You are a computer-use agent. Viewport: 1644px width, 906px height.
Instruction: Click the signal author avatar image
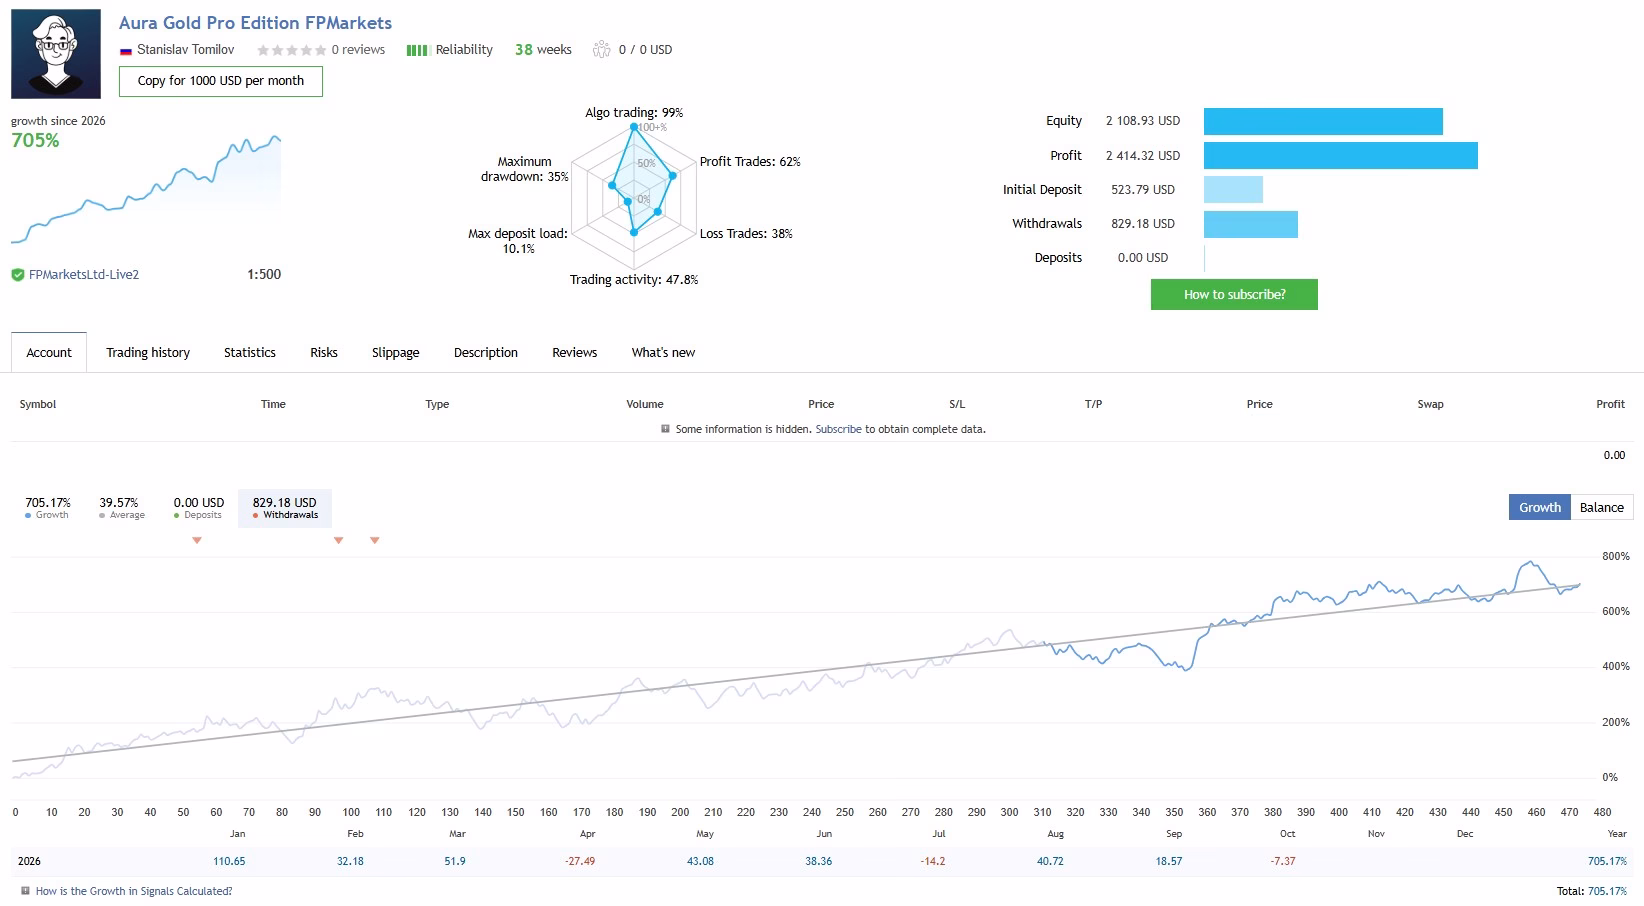point(56,54)
